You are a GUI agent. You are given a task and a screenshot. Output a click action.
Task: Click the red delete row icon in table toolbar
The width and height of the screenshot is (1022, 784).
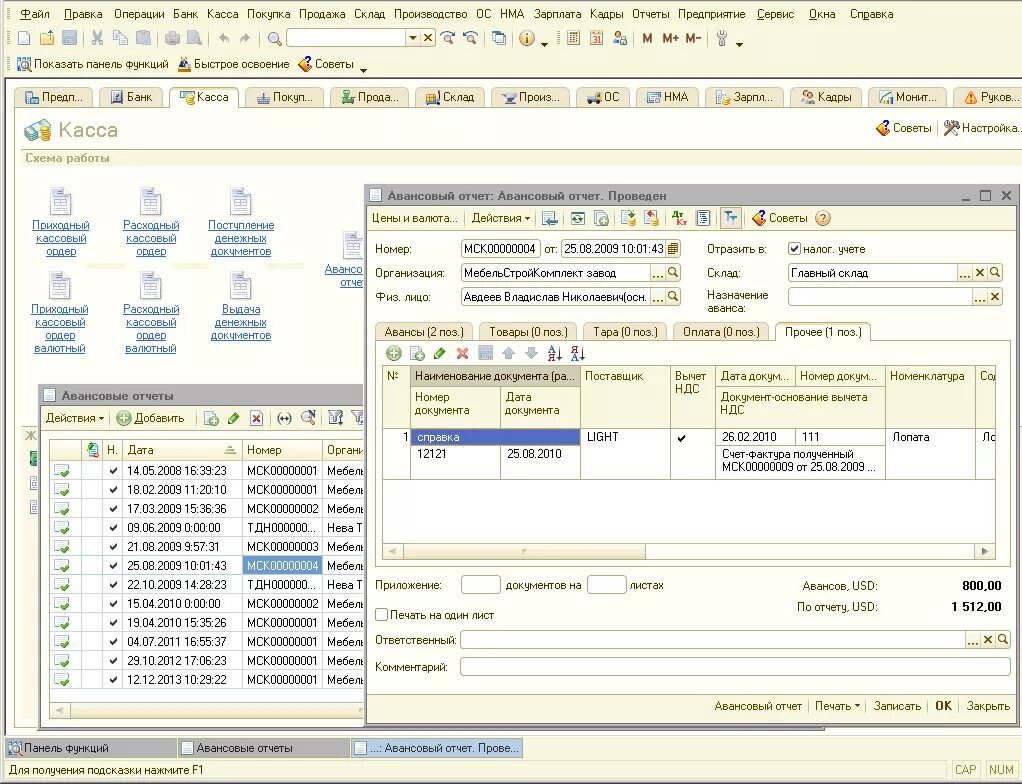(462, 353)
